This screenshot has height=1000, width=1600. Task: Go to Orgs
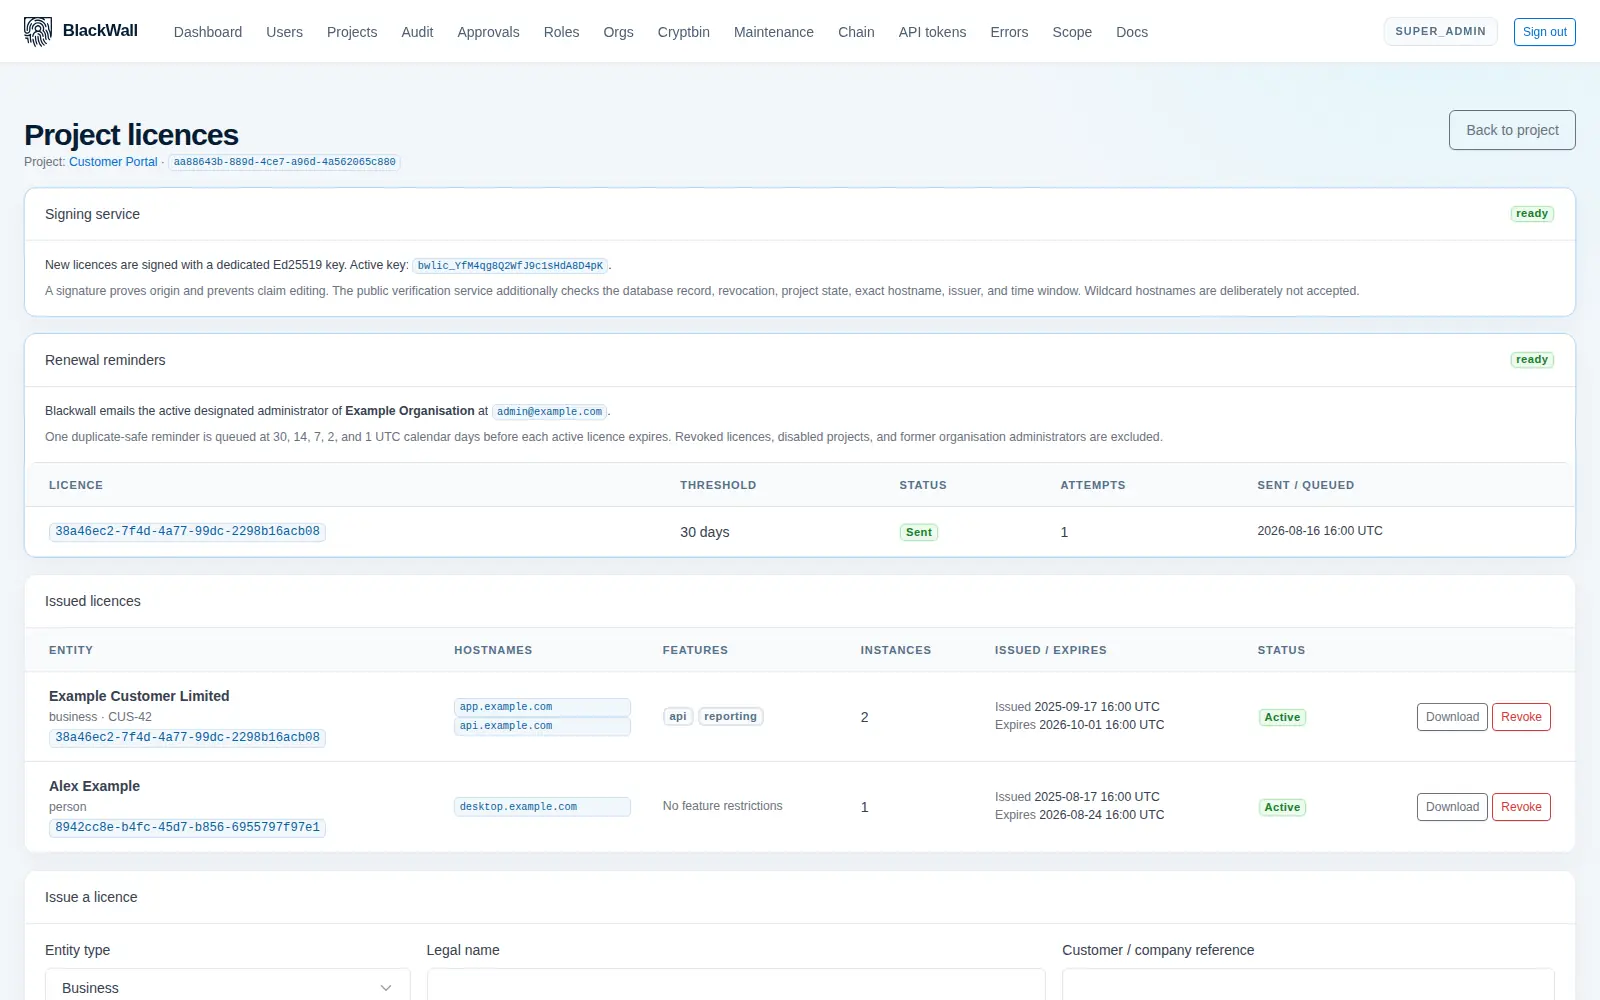click(x=618, y=32)
